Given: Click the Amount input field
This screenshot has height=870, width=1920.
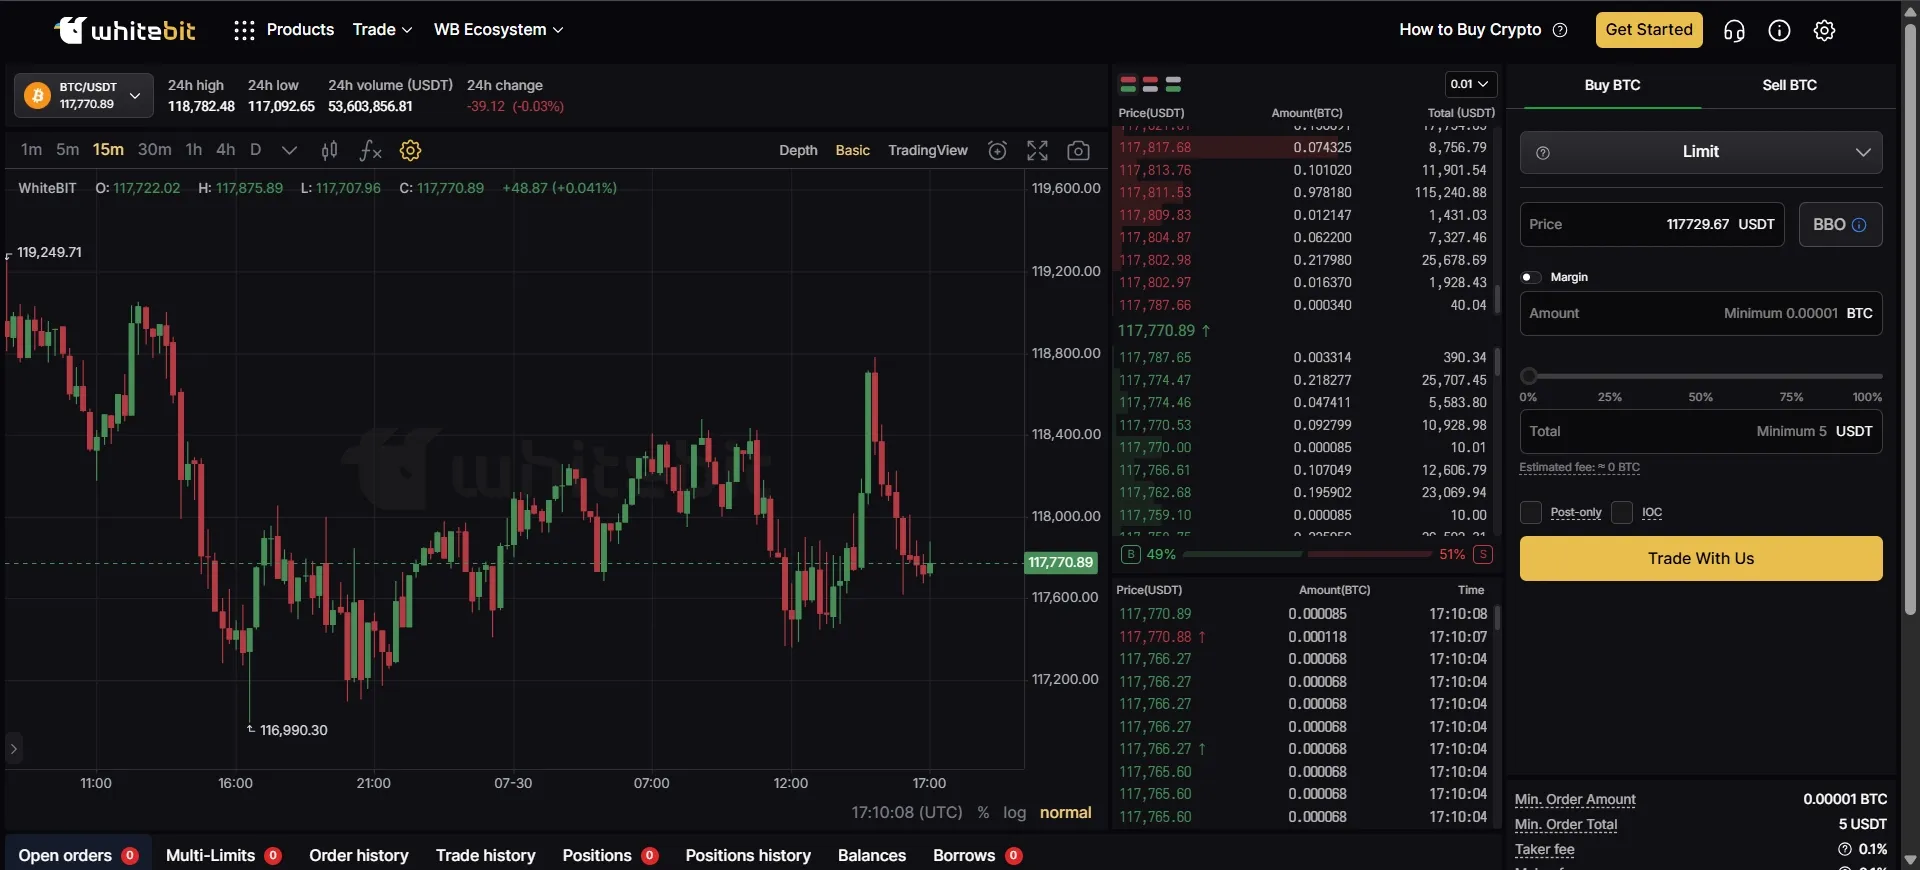Looking at the screenshot, I should 1701,314.
